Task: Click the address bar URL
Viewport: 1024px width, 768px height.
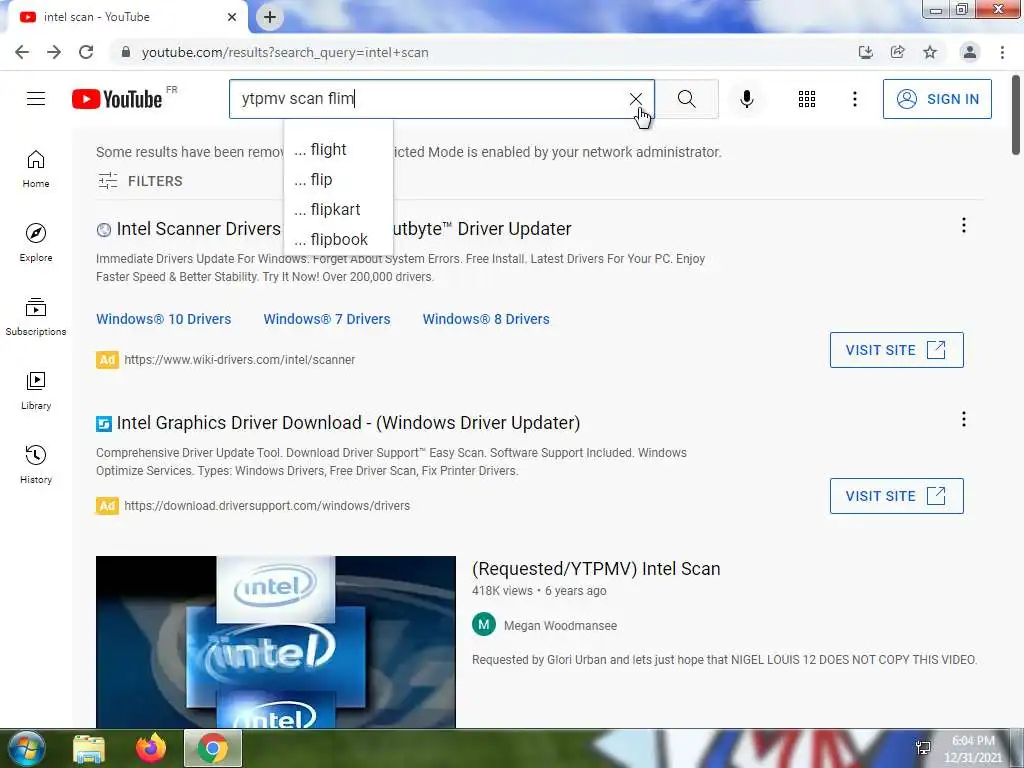Action: pyautogui.click(x=285, y=52)
